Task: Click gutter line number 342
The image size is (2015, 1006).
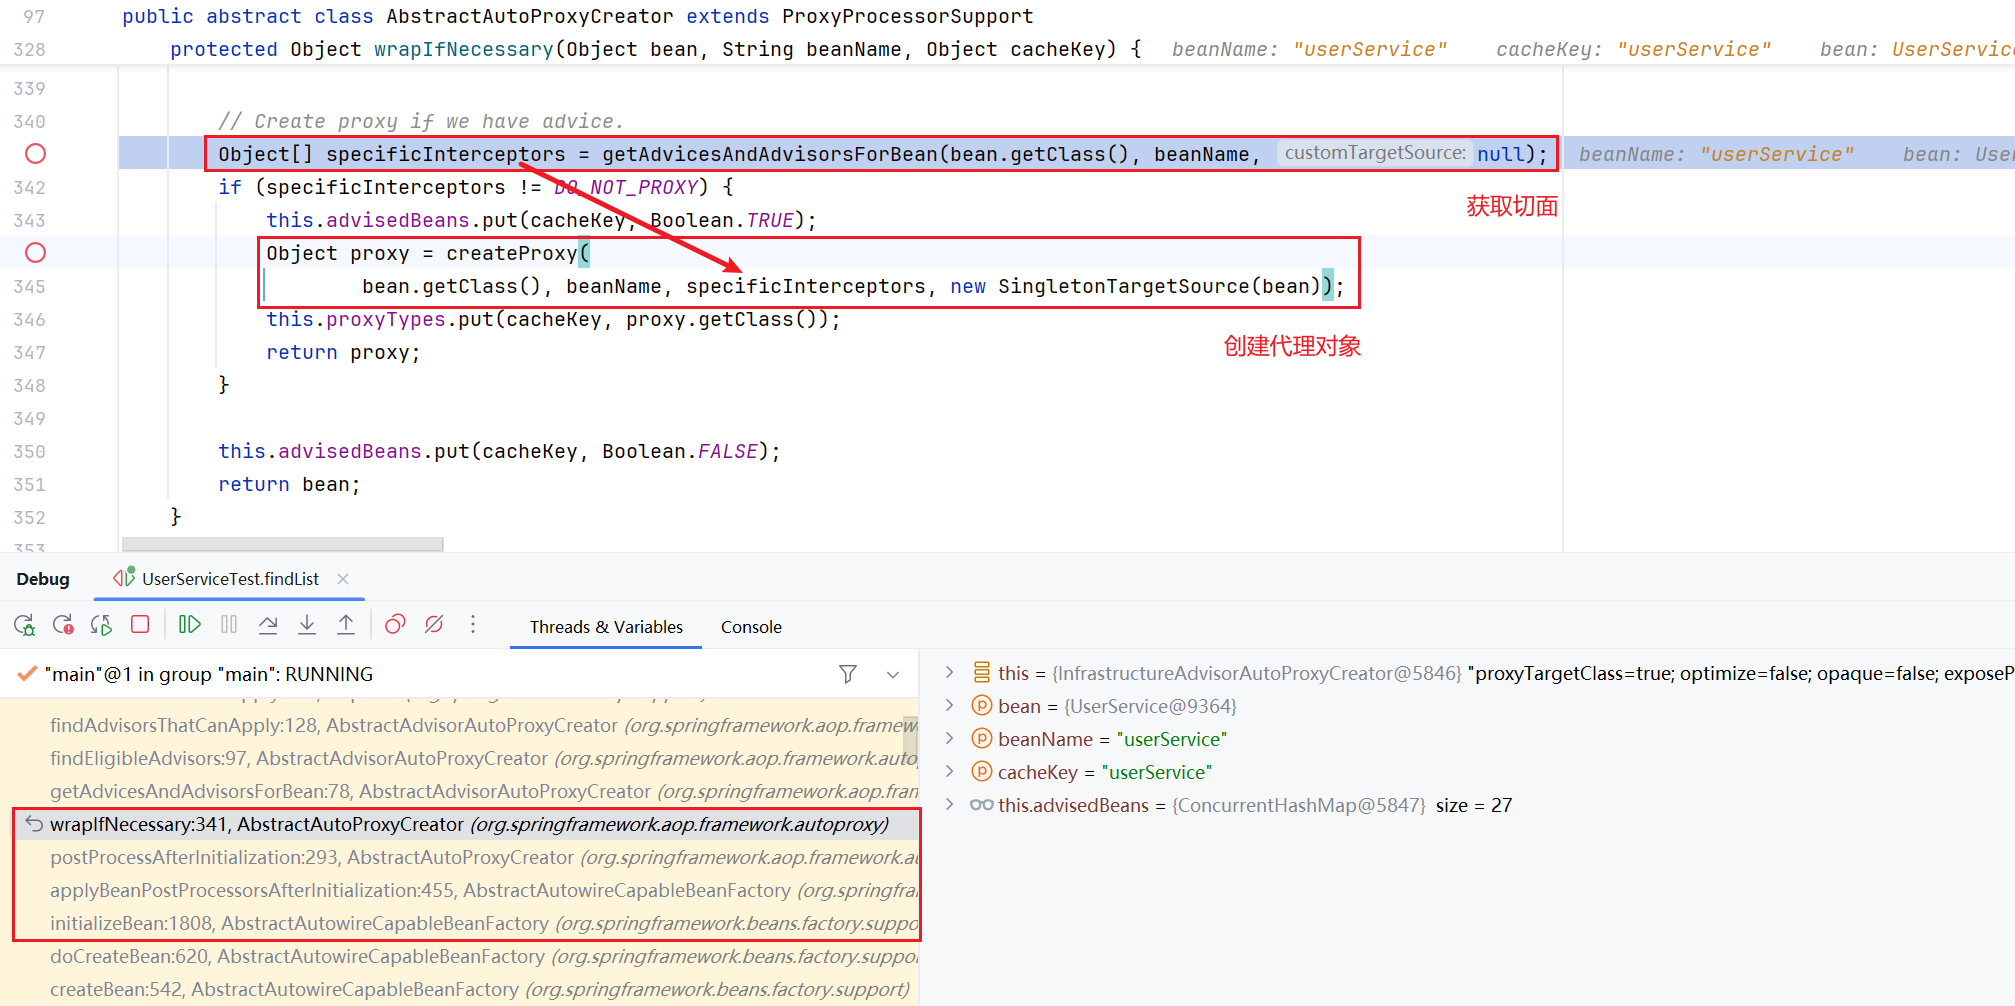Action: tap(30, 187)
